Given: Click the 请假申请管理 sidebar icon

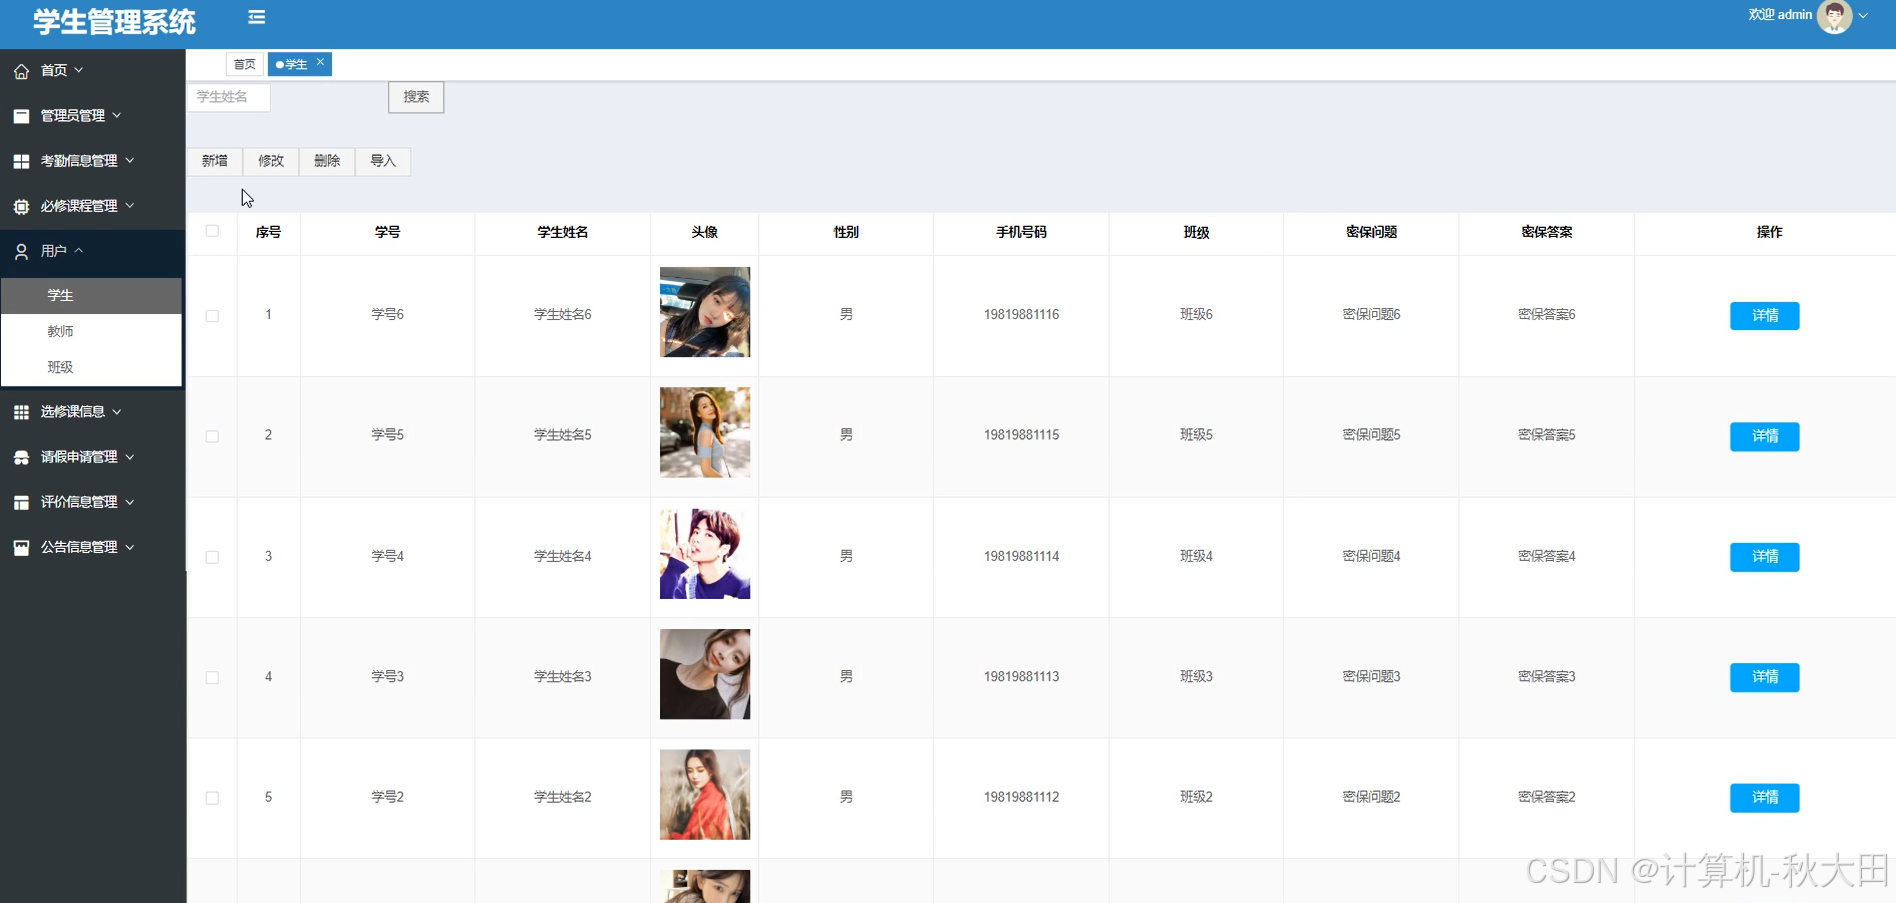Looking at the screenshot, I should (21, 457).
